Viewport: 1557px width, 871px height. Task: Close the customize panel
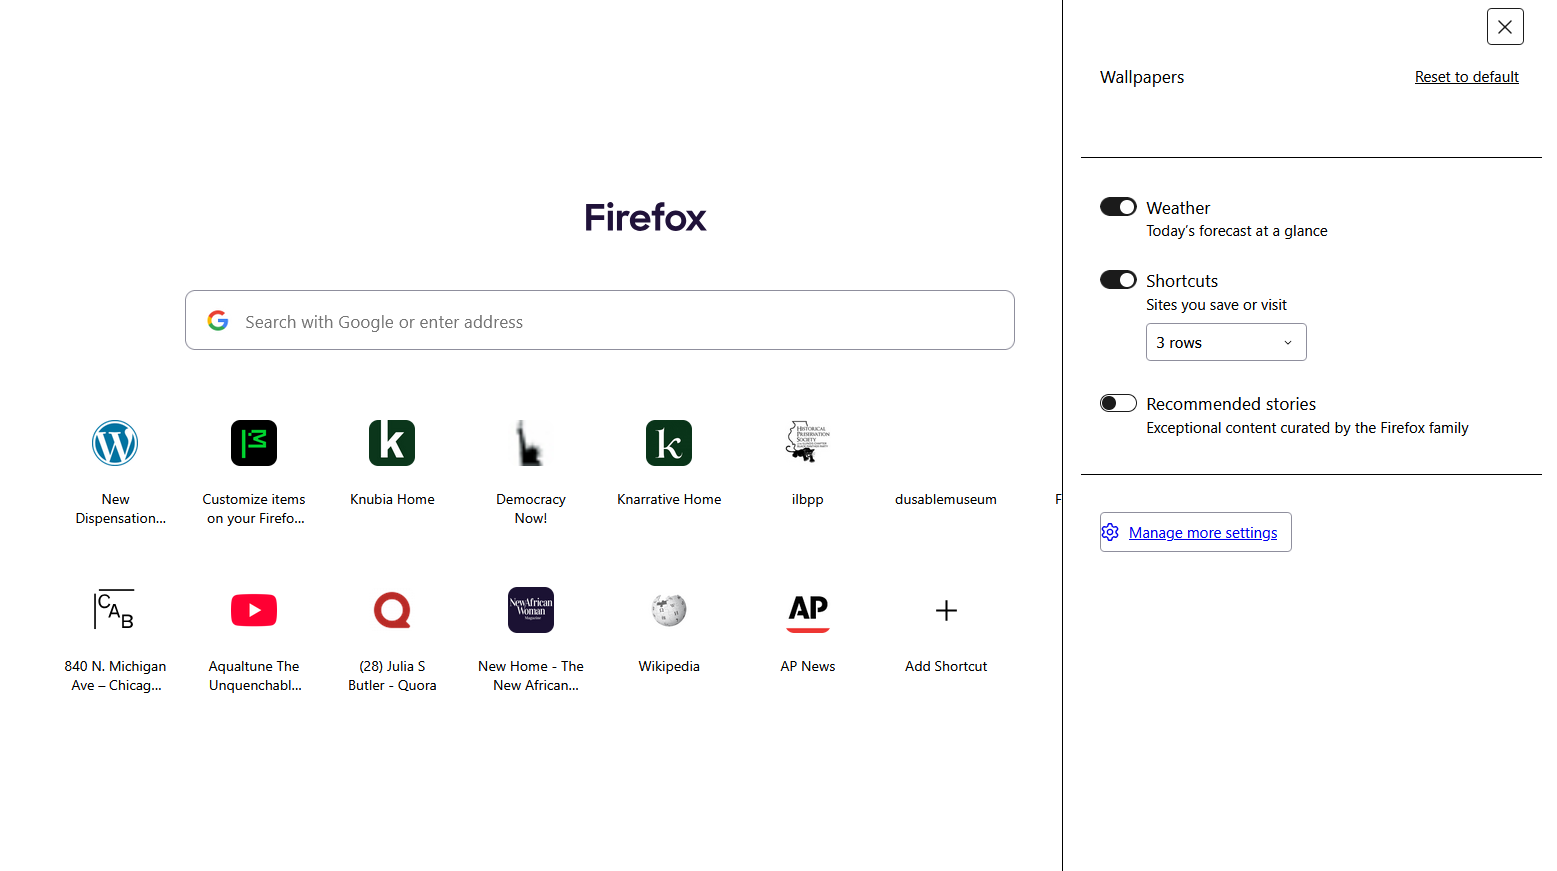(1505, 27)
